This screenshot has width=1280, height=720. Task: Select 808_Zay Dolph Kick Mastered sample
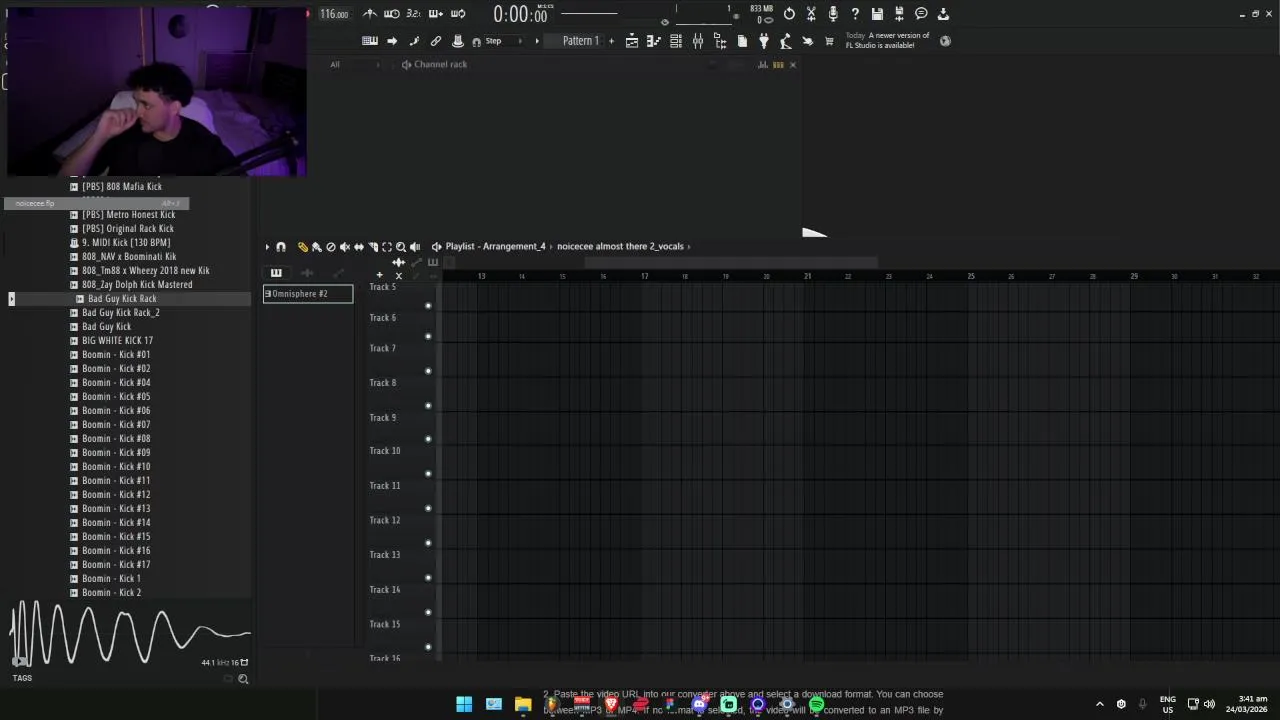point(137,285)
